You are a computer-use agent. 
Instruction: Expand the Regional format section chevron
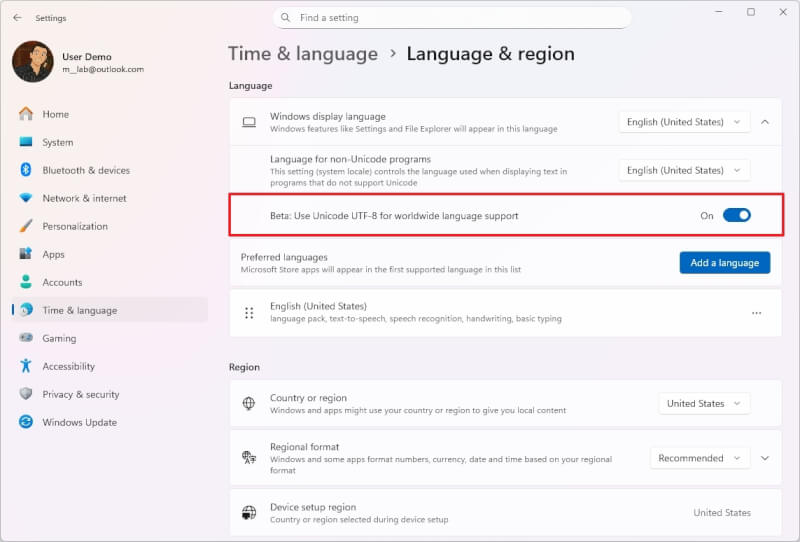(x=765, y=458)
